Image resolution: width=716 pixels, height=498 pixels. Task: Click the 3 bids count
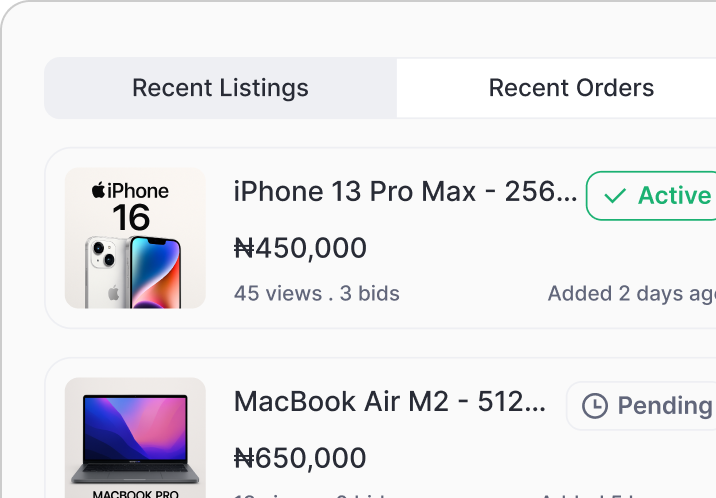370,293
